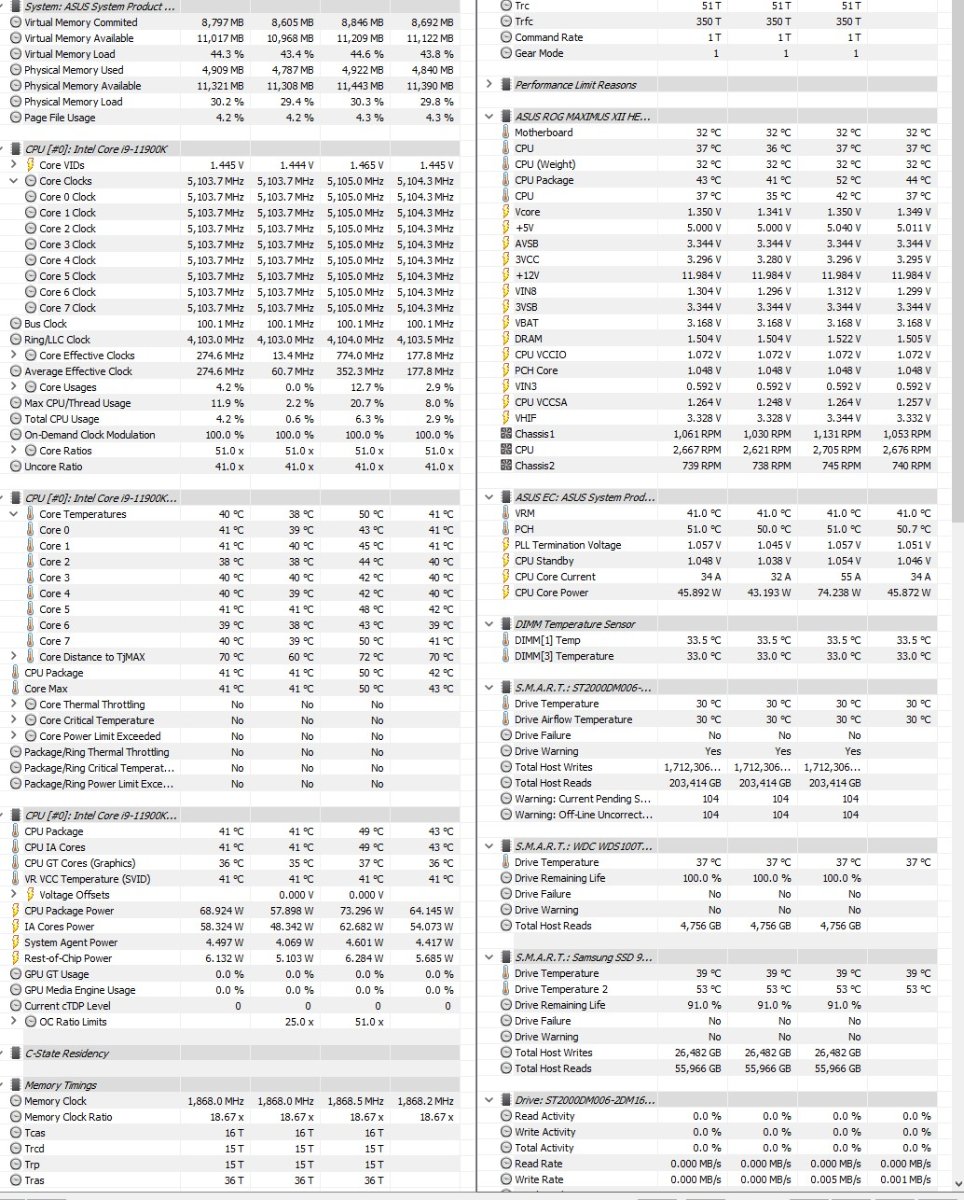This screenshot has height=1200, width=964.
Task: Collapse the DIMM Temperature Sensor section
Action: pos(489,624)
